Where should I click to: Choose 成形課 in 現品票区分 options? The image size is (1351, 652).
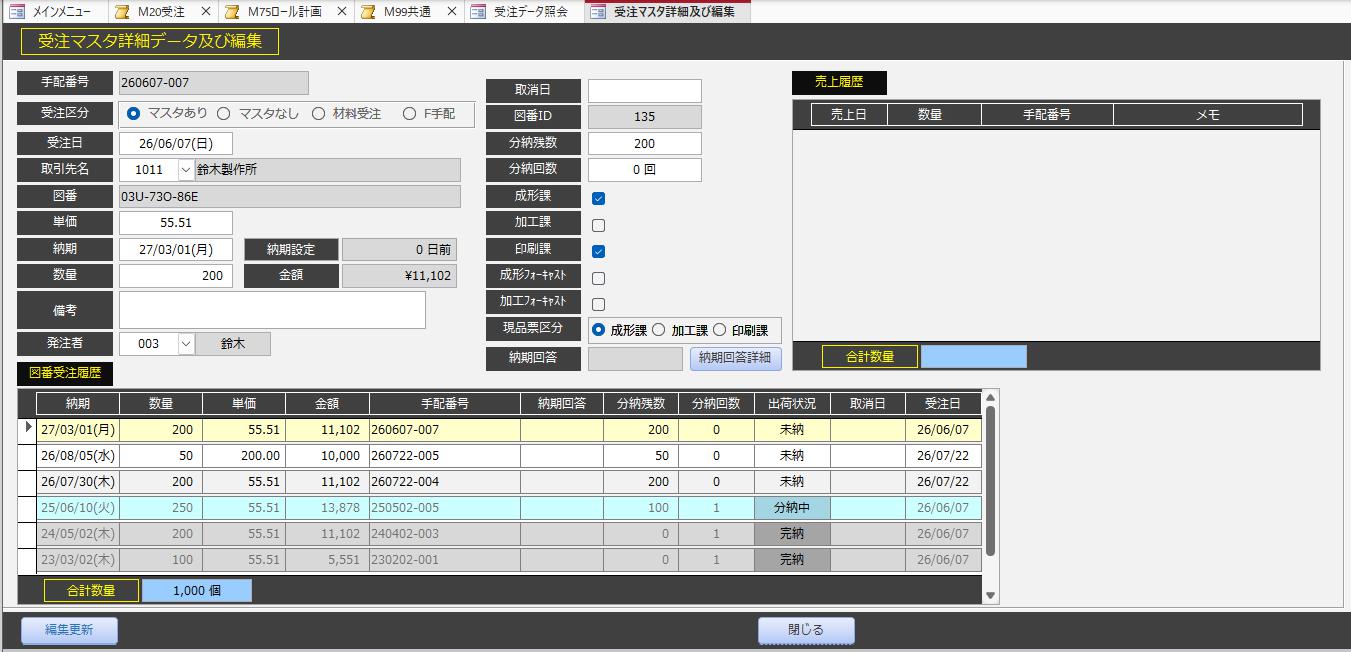(598, 330)
